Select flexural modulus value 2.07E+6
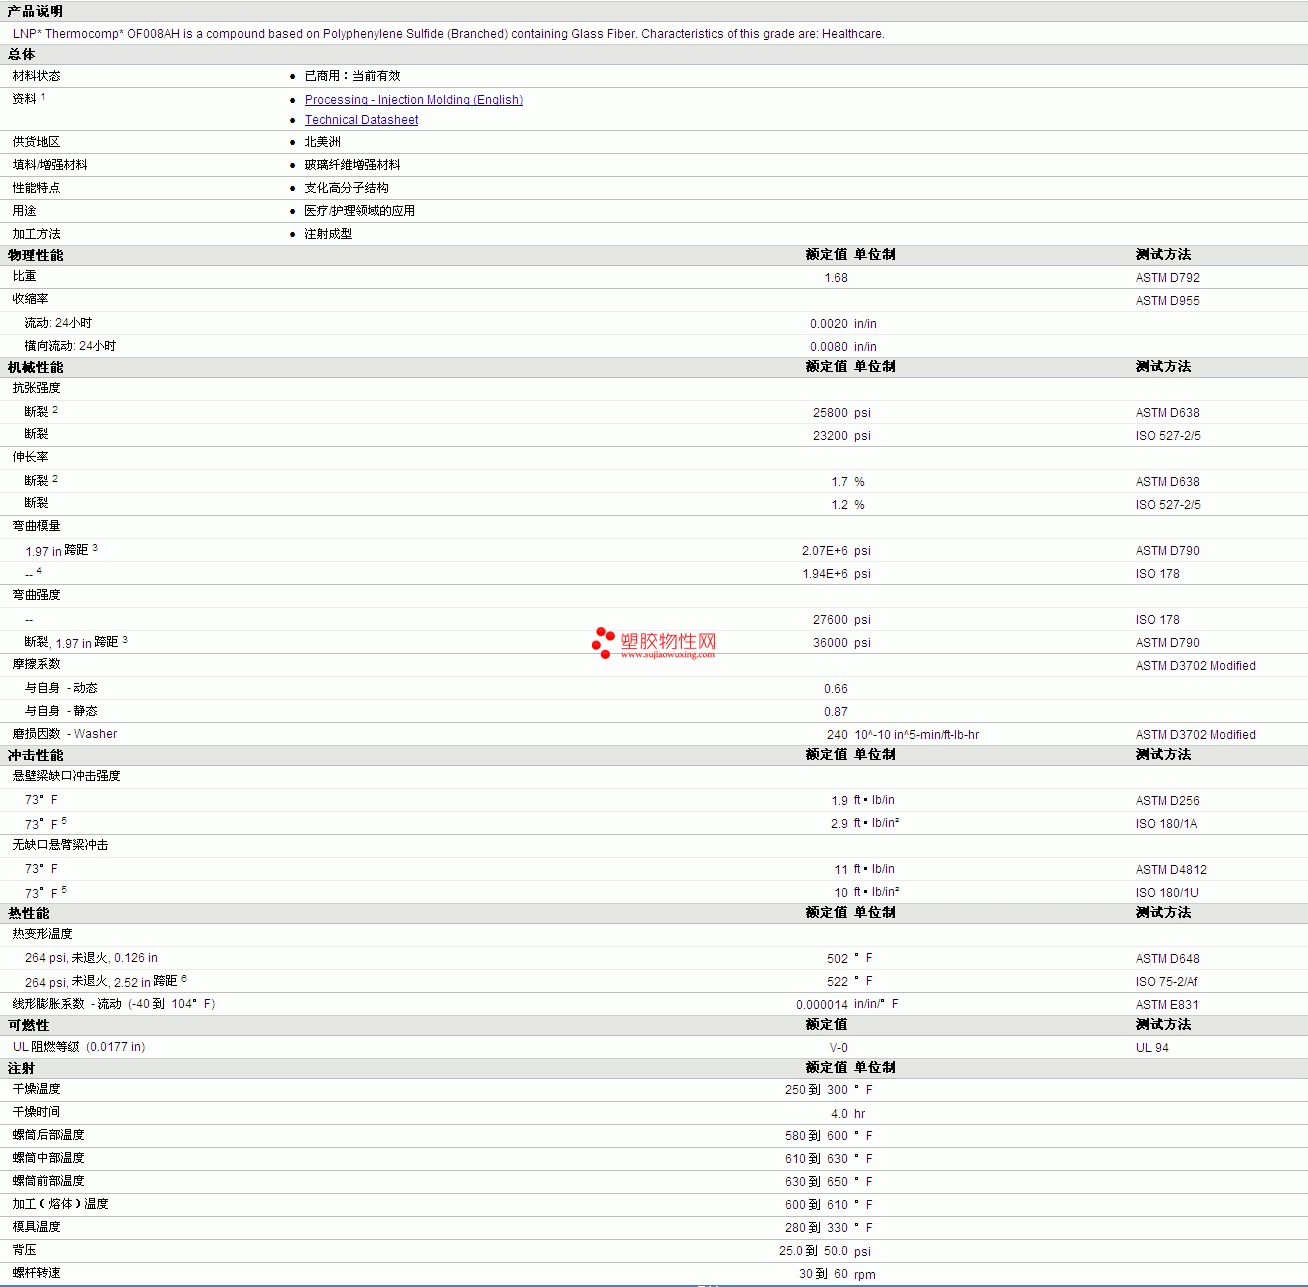This screenshot has width=1308, height=1287. point(825,551)
